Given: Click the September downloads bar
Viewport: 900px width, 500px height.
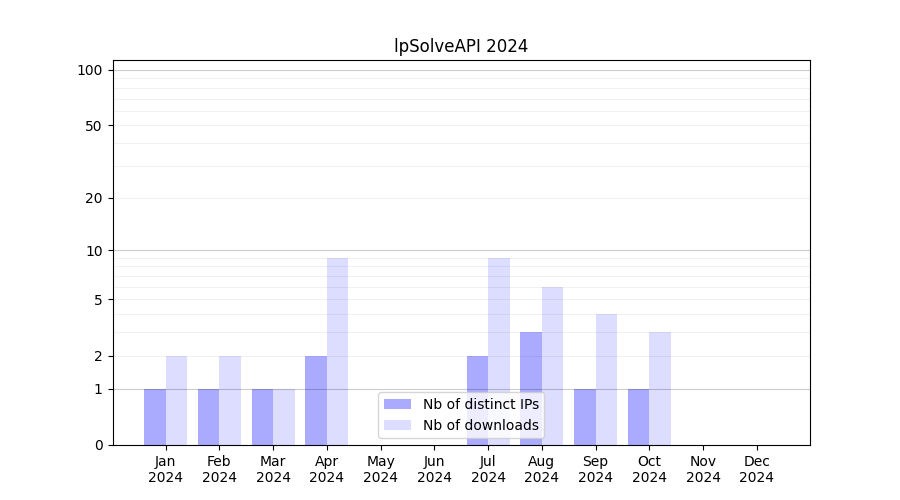Looking at the screenshot, I should (606, 379).
